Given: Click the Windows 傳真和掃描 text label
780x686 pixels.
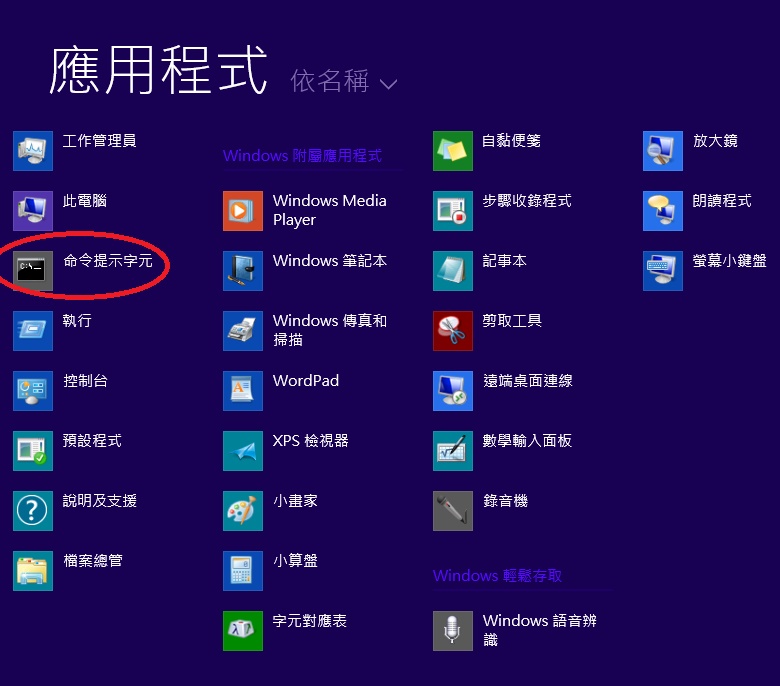Looking at the screenshot, I should pos(330,330).
